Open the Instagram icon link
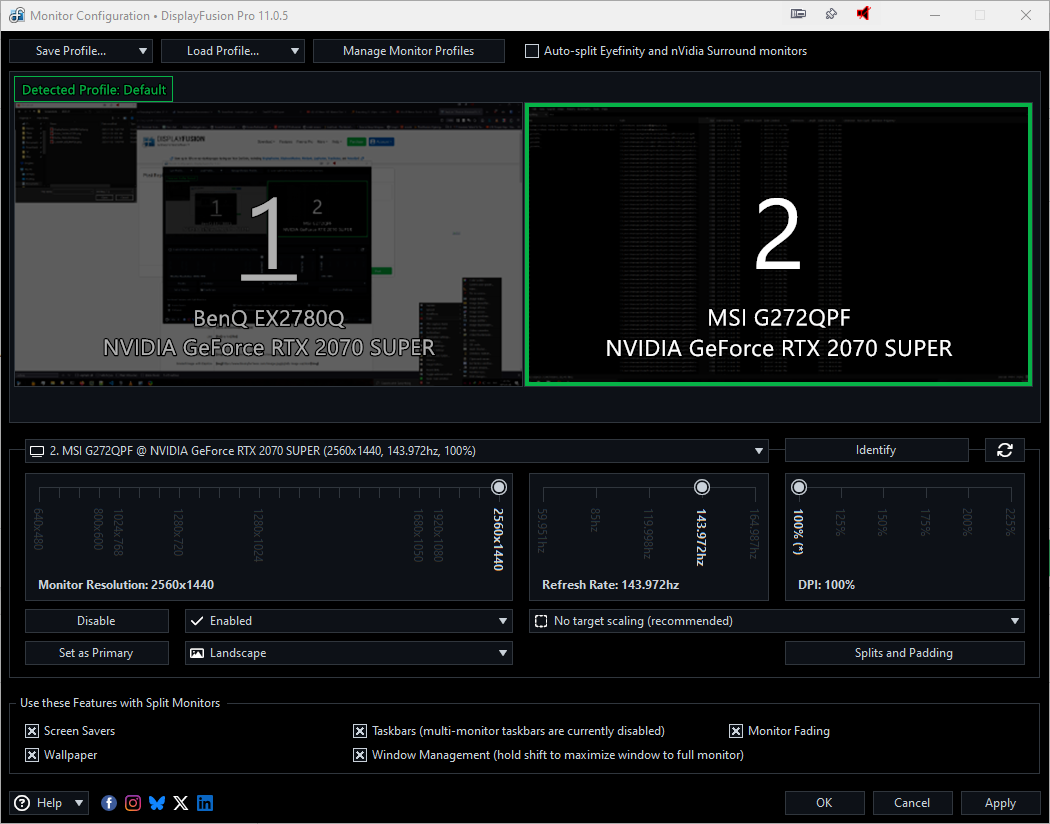 [133, 803]
